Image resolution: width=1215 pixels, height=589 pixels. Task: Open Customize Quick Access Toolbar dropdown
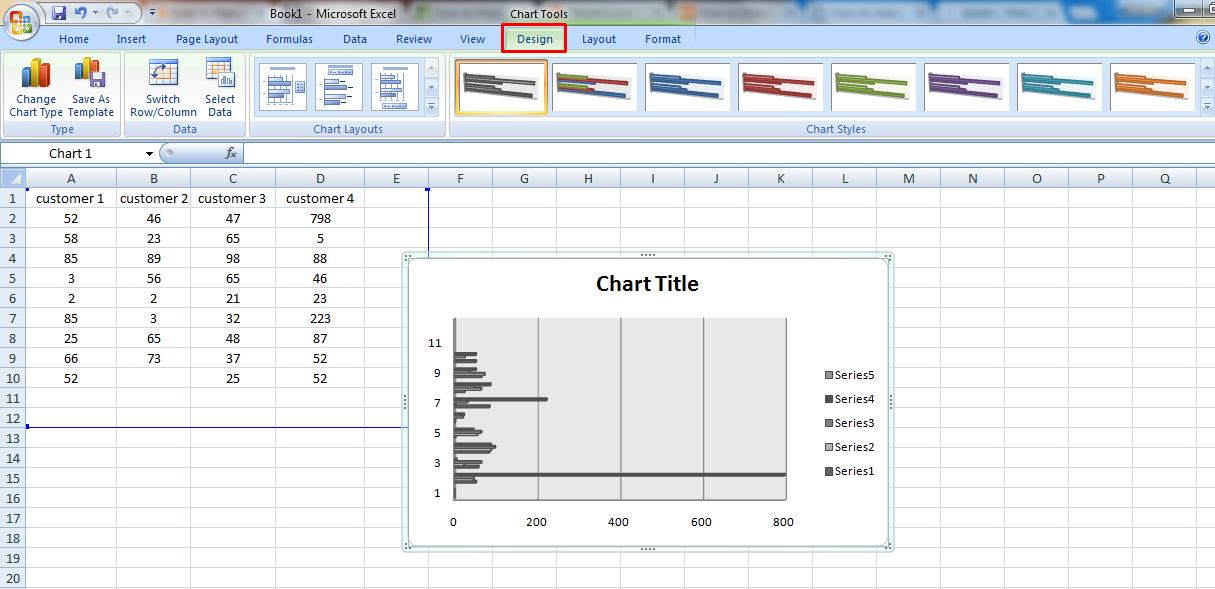[152, 14]
